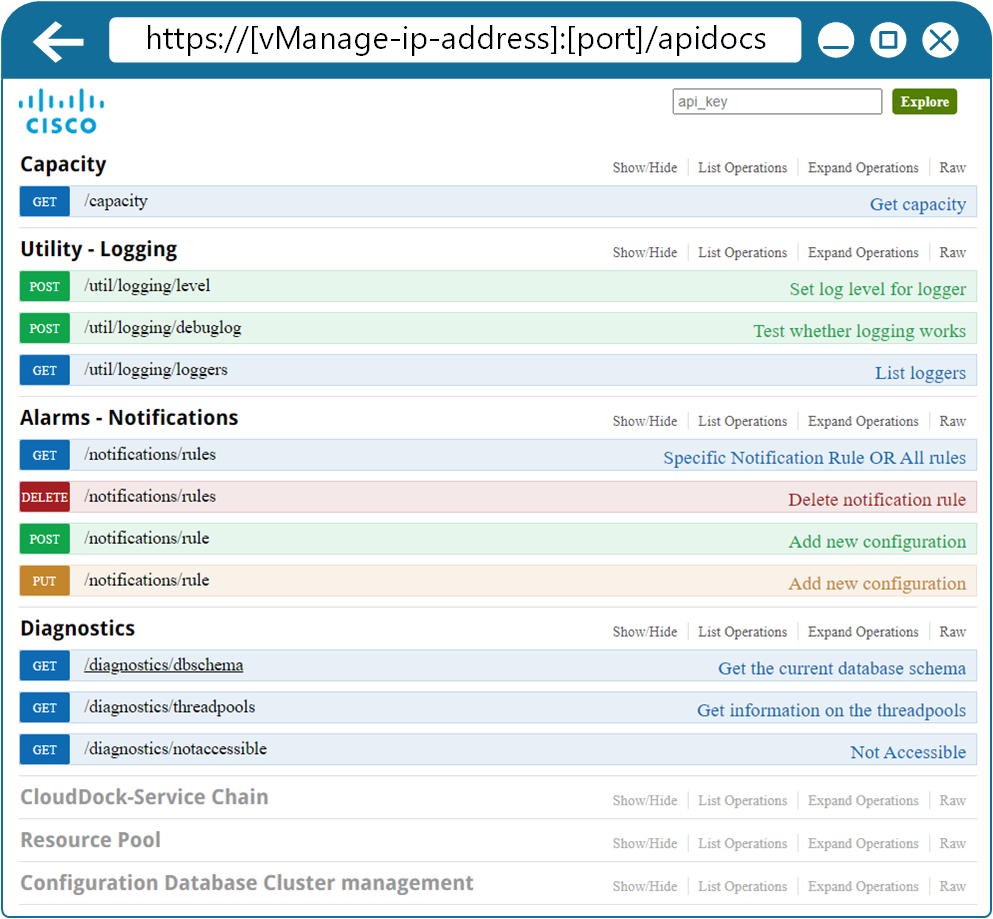Click the browser back arrow

click(x=57, y=39)
